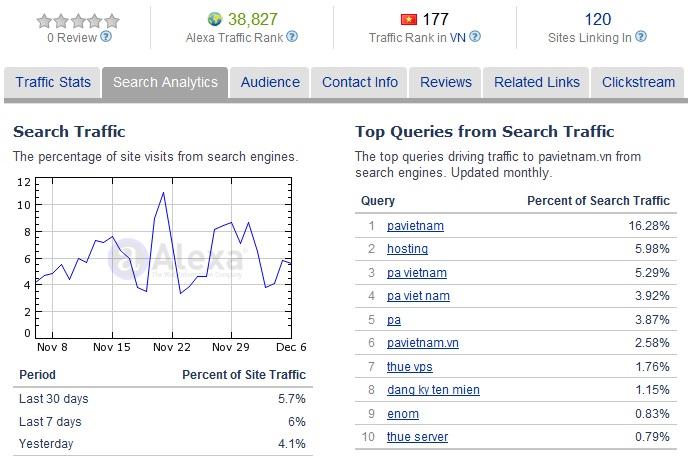
Task: Click the help icon next to 0 Review
Action: (x=106, y=37)
